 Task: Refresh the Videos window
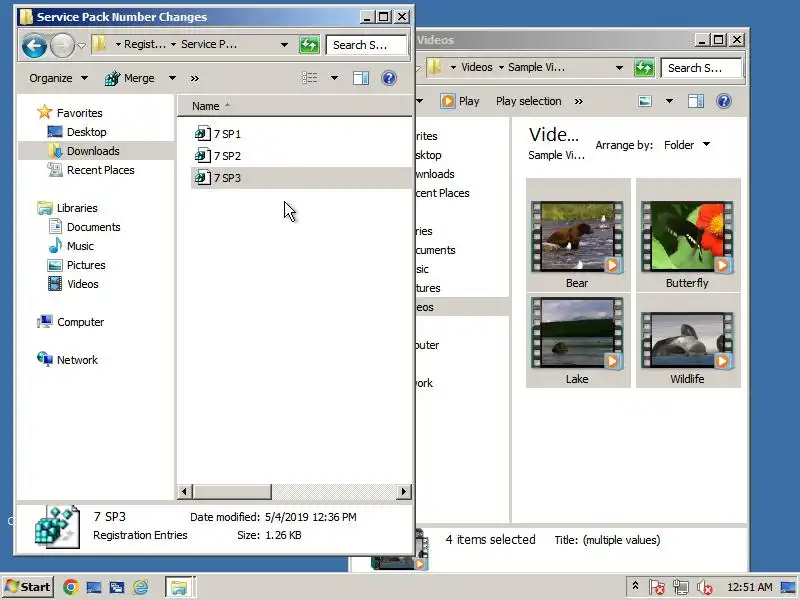(644, 68)
